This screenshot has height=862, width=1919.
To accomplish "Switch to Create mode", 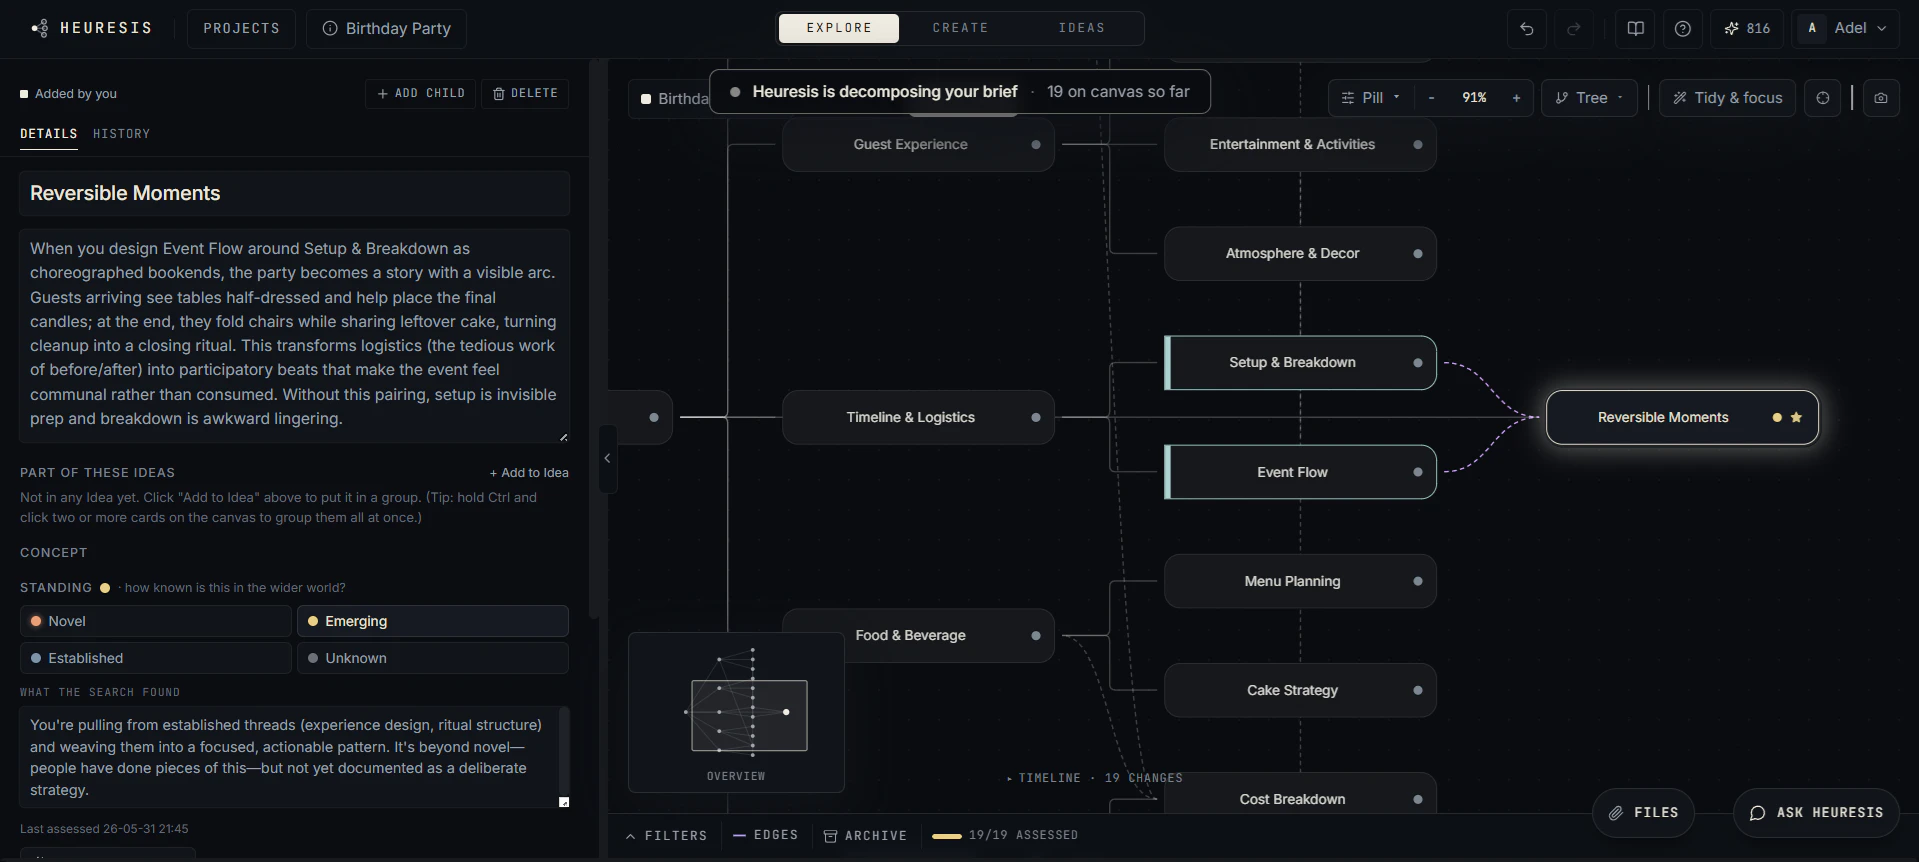I will tap(960, 28).
